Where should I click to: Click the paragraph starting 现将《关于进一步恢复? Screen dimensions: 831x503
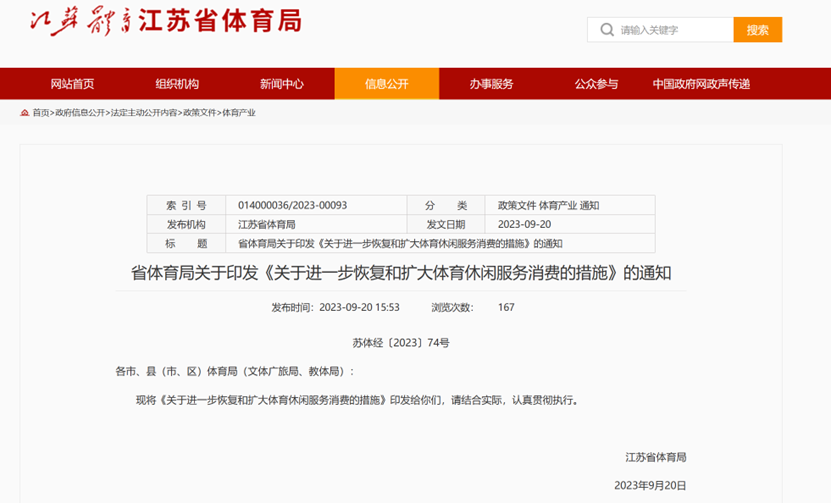click(x=357, y=400)
